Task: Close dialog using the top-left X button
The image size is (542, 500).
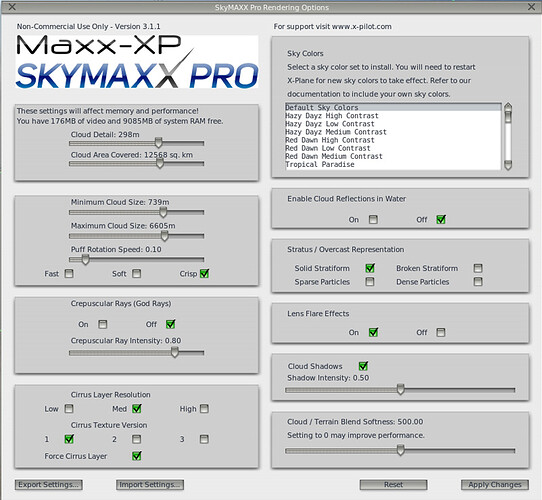Action: (x=12, y=7)
